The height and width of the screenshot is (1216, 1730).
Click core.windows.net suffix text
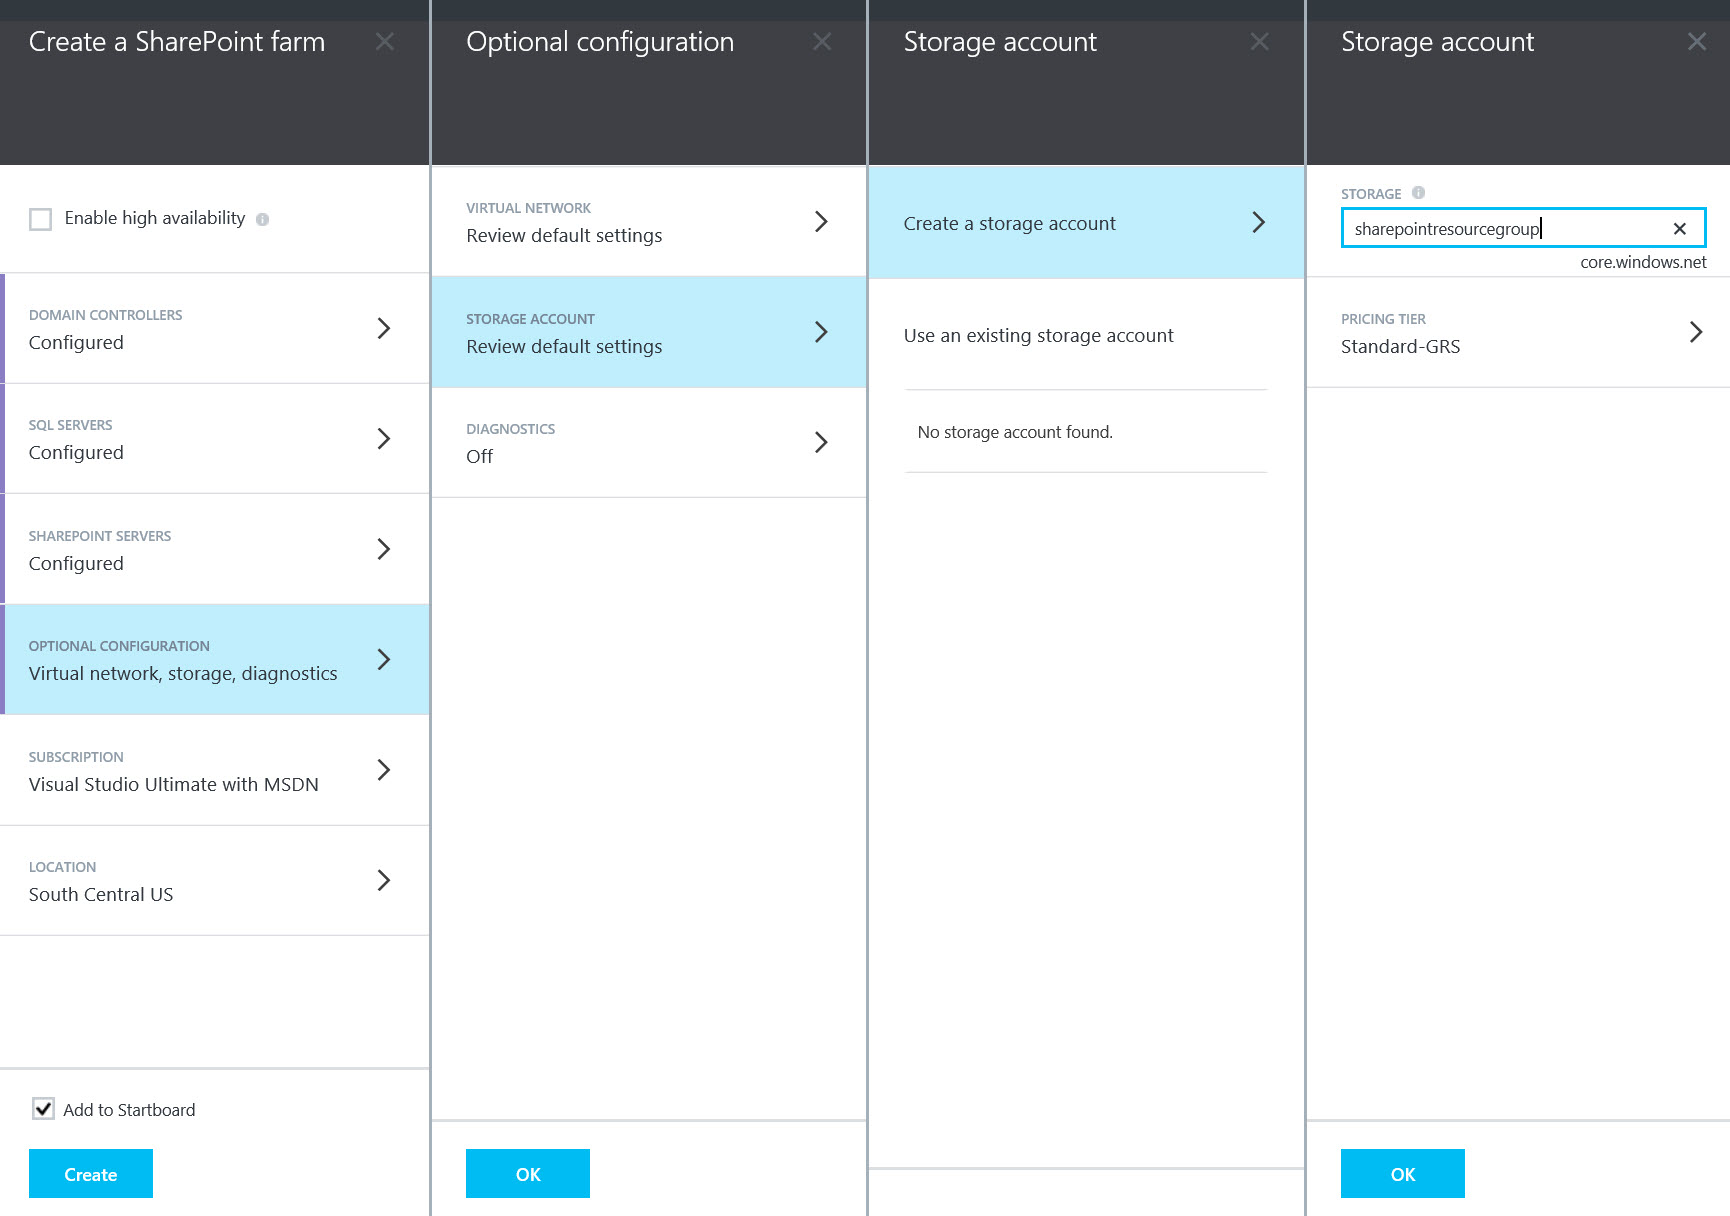[1643, 262]
